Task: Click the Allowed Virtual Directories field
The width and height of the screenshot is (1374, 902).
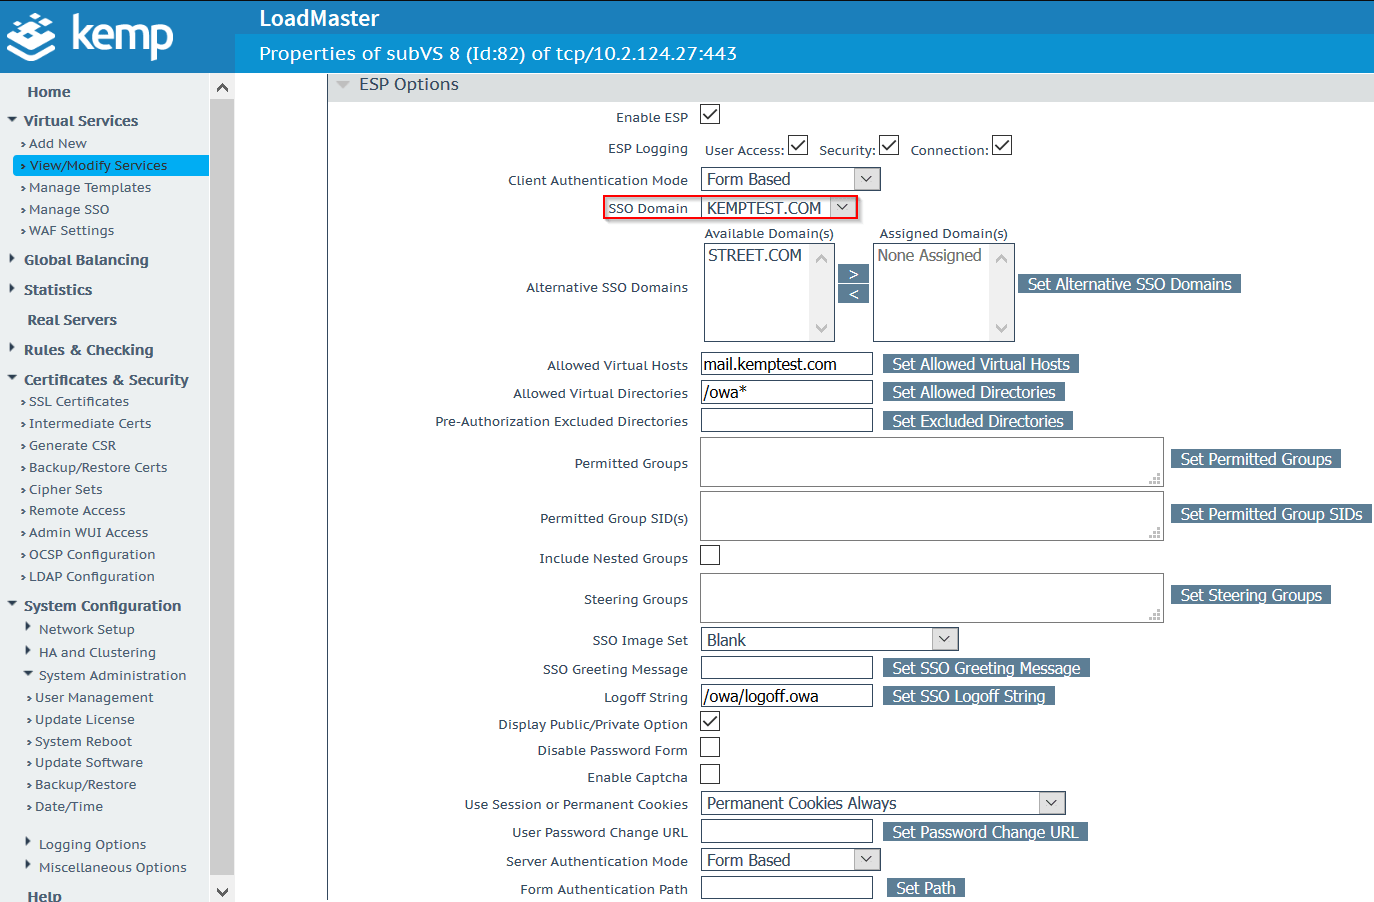Action: coord(787,392)
